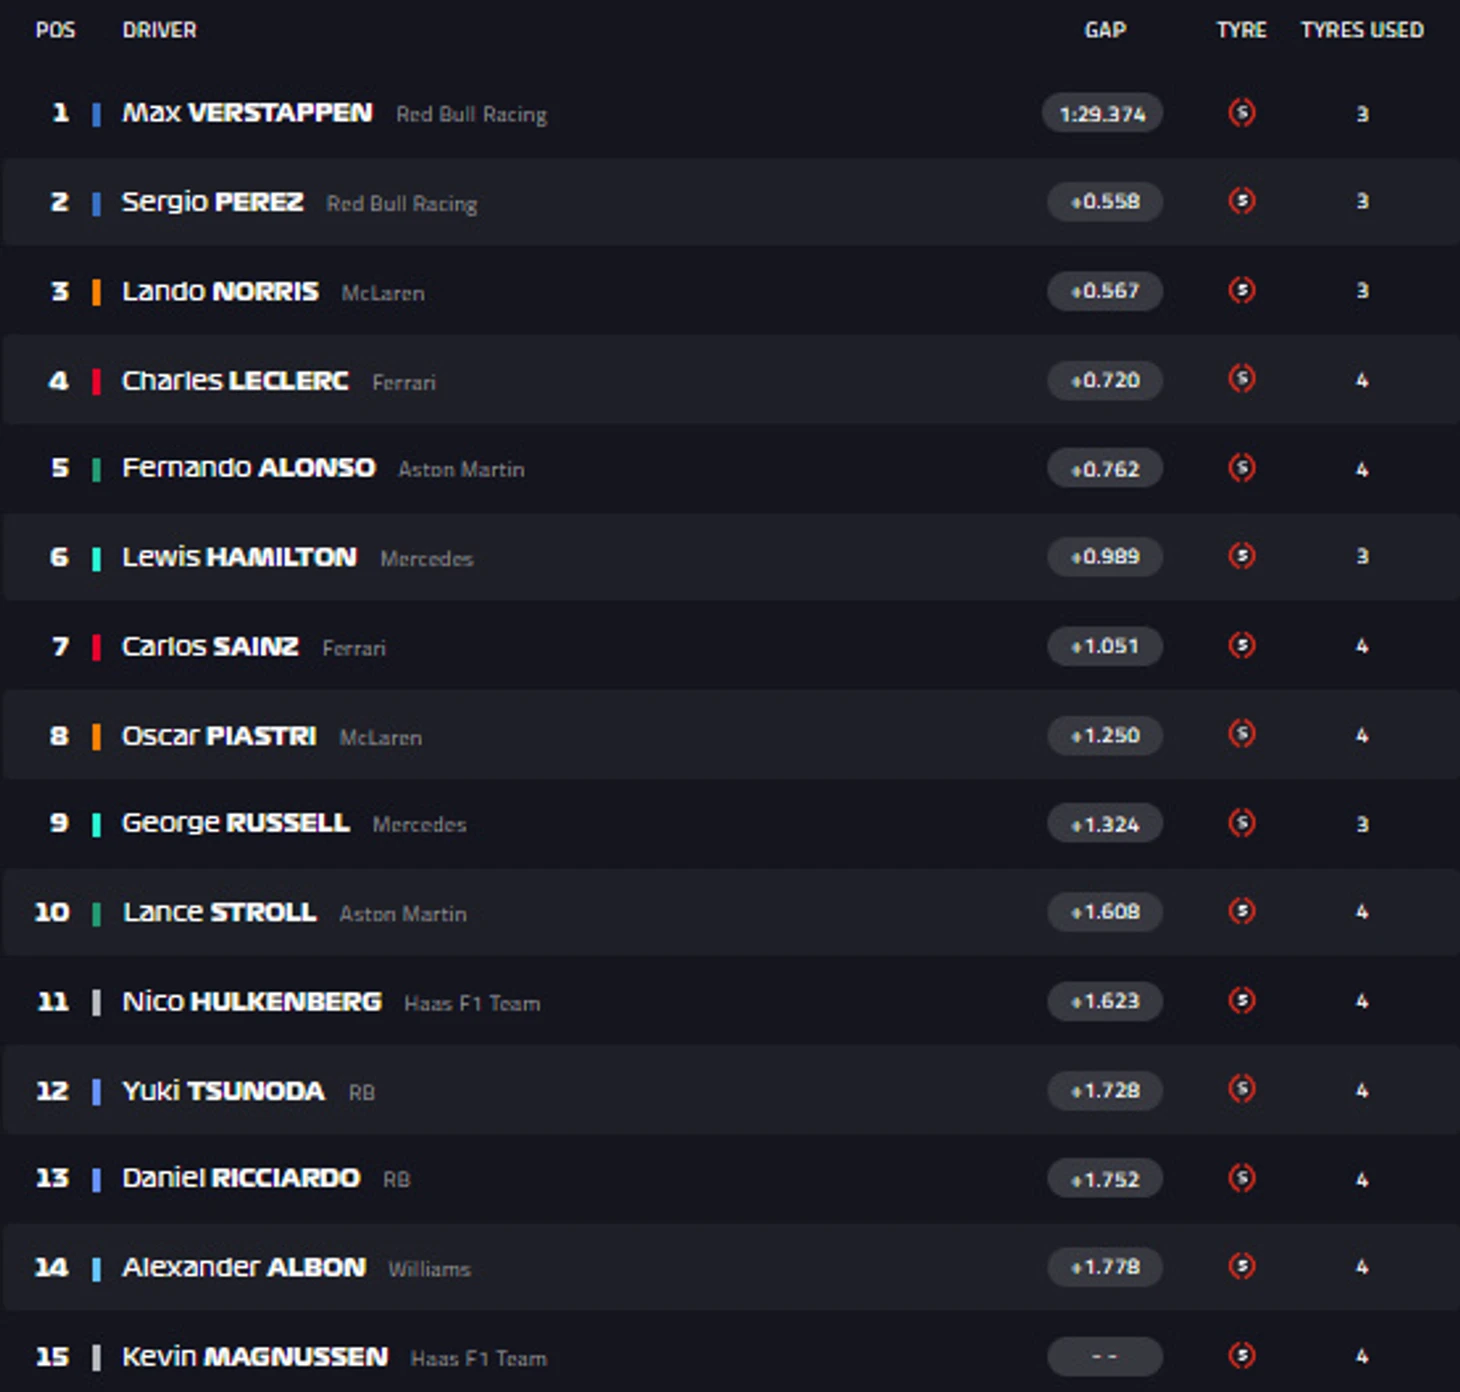Click Lando Norris's soft tyre icon
Viewport: 1460px width, 1392px height.
click(x=1242, y=290)
